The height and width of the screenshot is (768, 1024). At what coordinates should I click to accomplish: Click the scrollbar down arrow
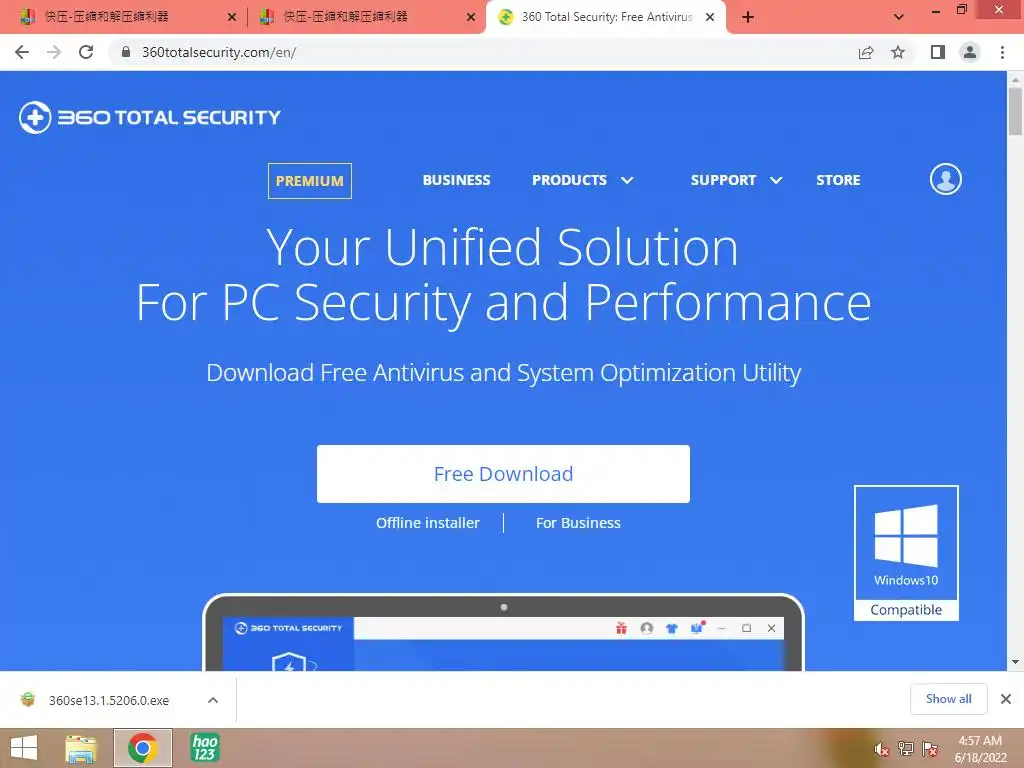tap(1015, 662)
